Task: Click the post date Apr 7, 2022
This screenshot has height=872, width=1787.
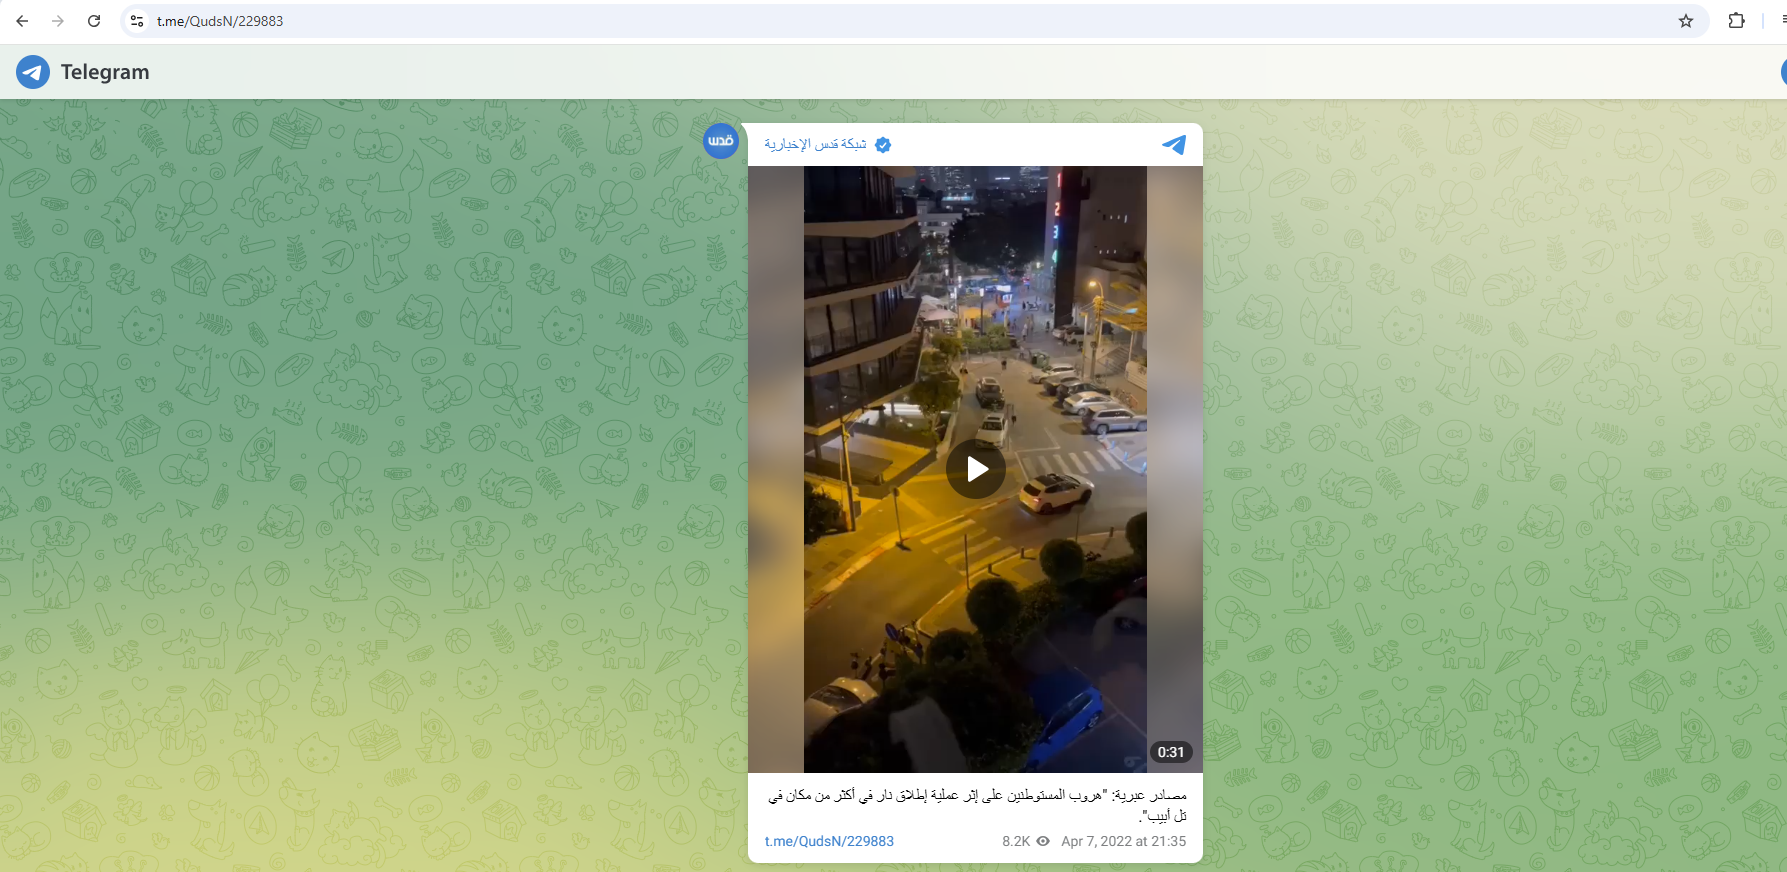Action: coord(1123,841)
